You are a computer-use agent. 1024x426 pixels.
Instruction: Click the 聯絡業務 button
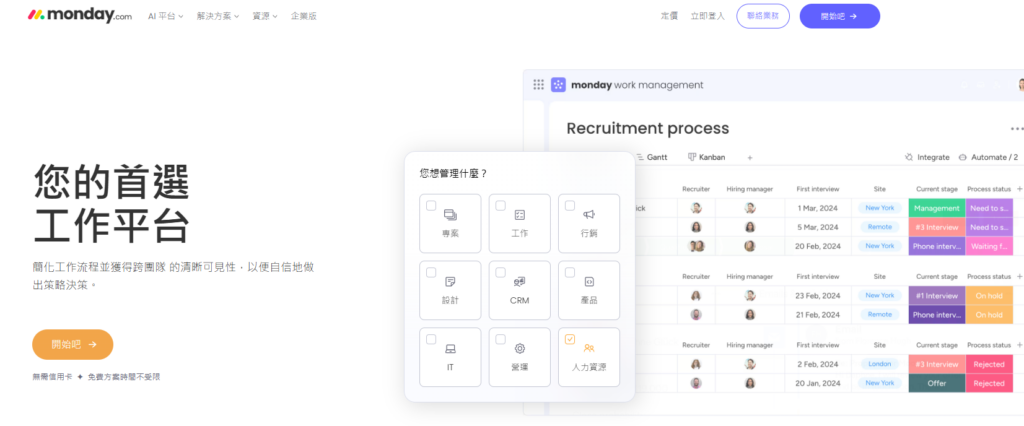click(x=763, y=16)
